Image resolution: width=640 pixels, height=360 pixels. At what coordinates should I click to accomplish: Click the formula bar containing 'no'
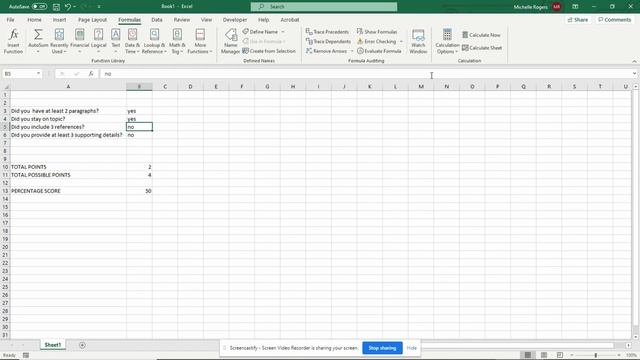click(x=367, y=73)
